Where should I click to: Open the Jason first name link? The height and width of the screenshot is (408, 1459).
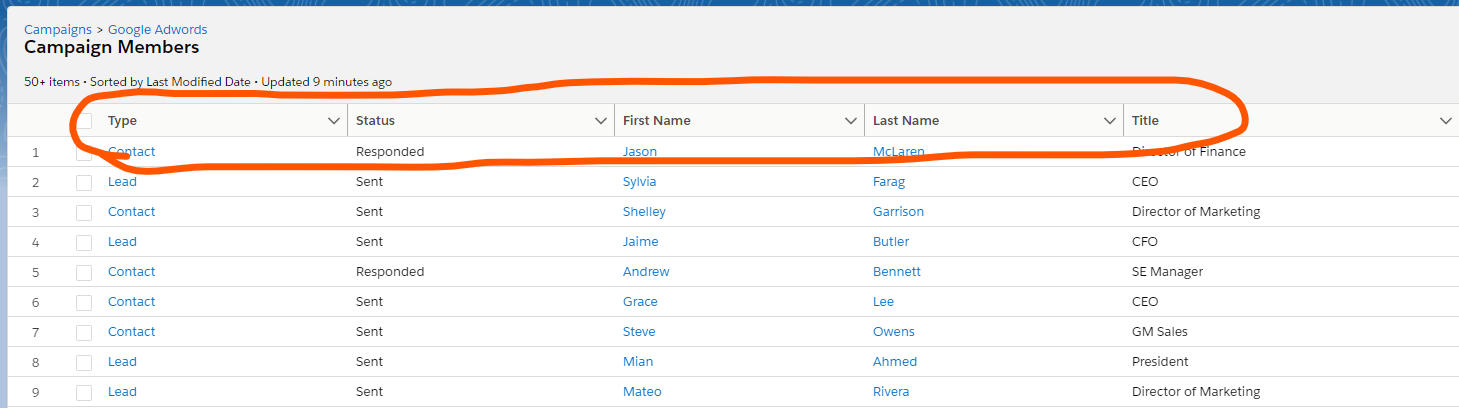click(x=640, y=152)
